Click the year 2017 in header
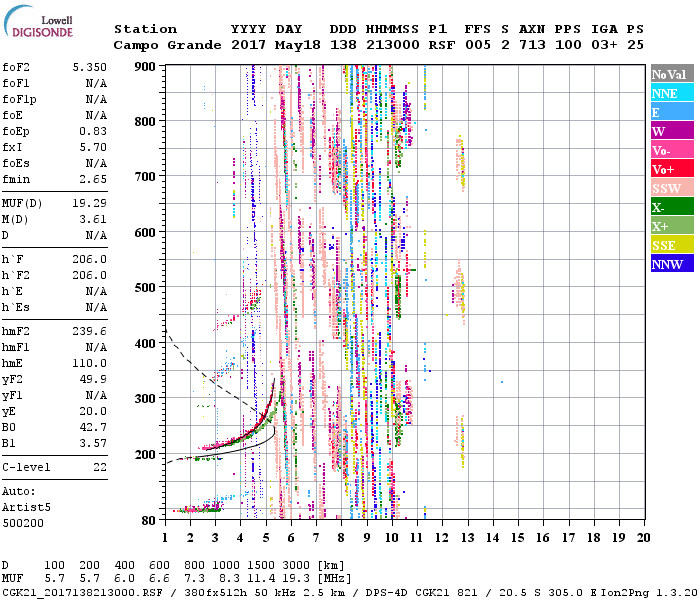The width and height of the screenshot is (700, 600). click(248, 45)
